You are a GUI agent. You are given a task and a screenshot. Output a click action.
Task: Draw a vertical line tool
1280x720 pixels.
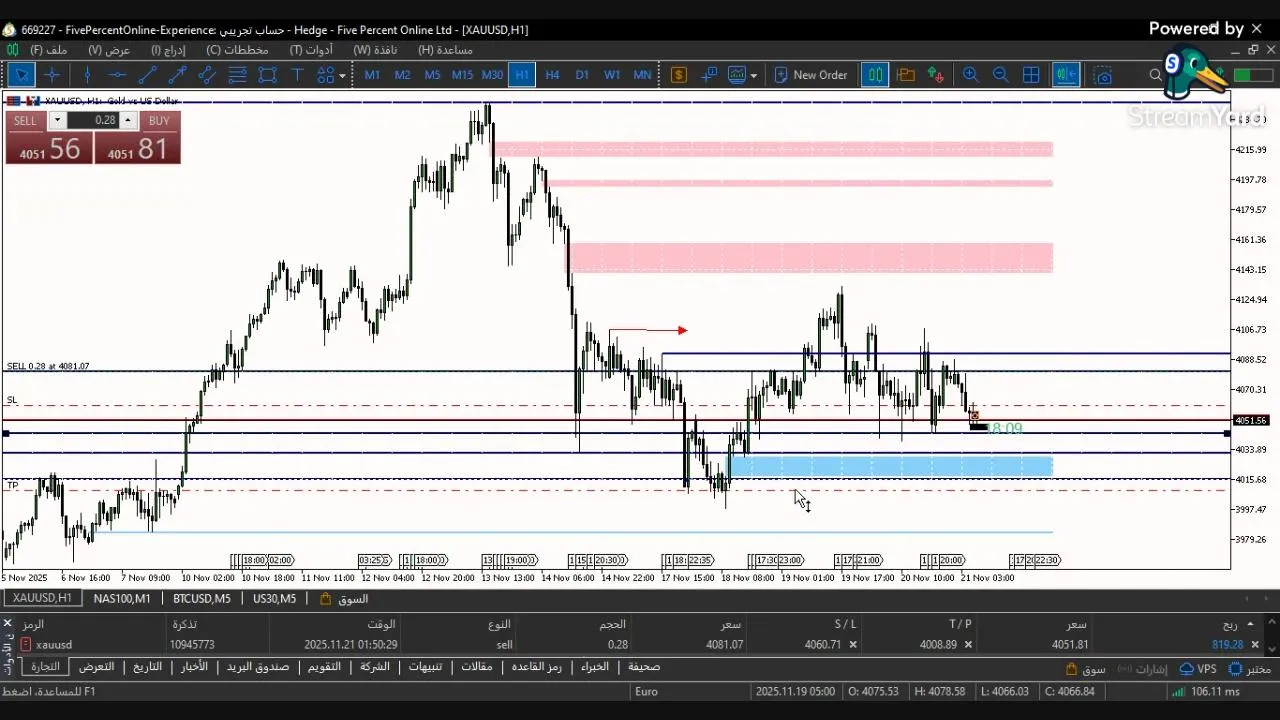pos(87,75)
